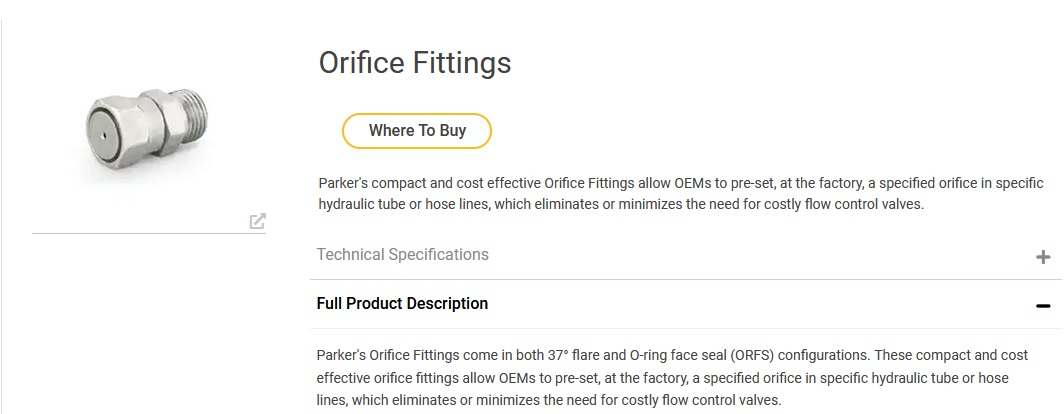Screen dimensions: 1064x414
Task: Click the paragraph mentioning 37° flare and ORFS
Action: (672, 377)
